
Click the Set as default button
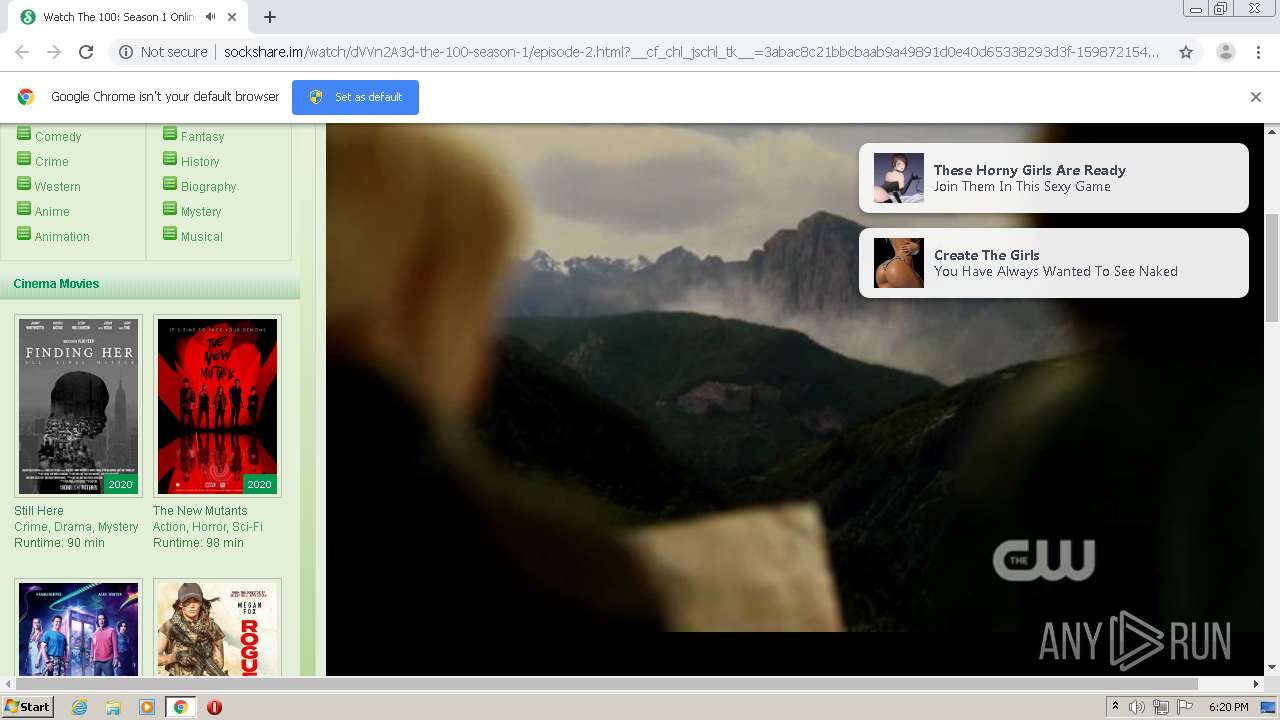(355, 97)
